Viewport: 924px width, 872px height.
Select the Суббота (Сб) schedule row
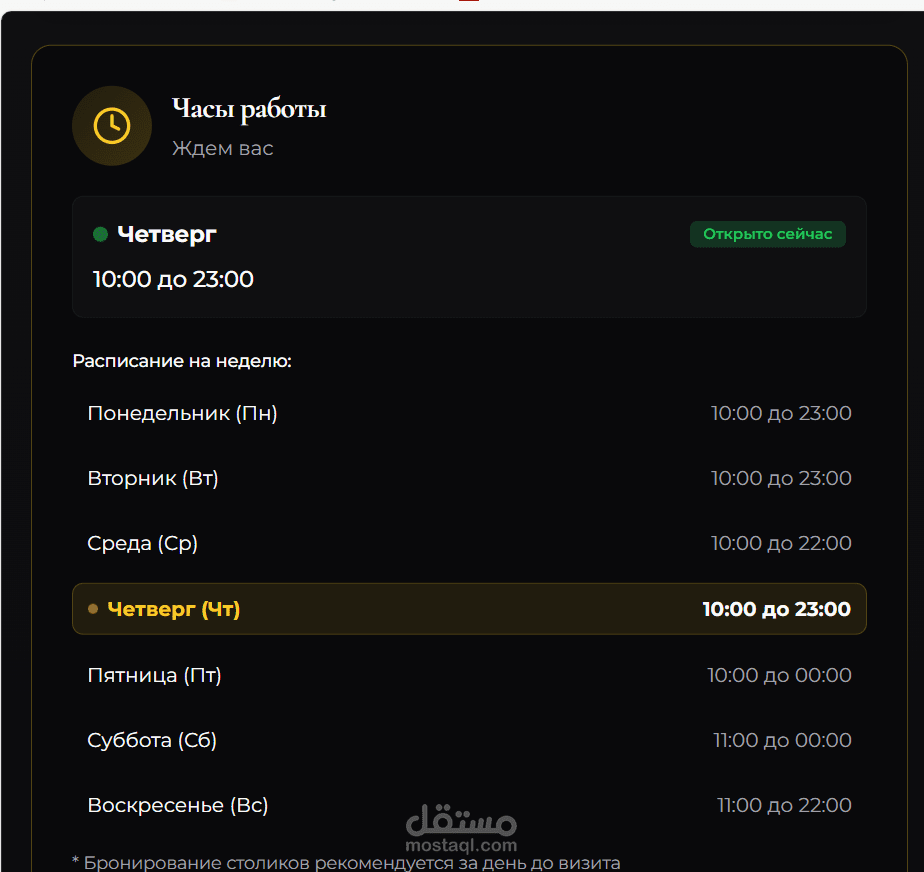click(x=469, y=740)
